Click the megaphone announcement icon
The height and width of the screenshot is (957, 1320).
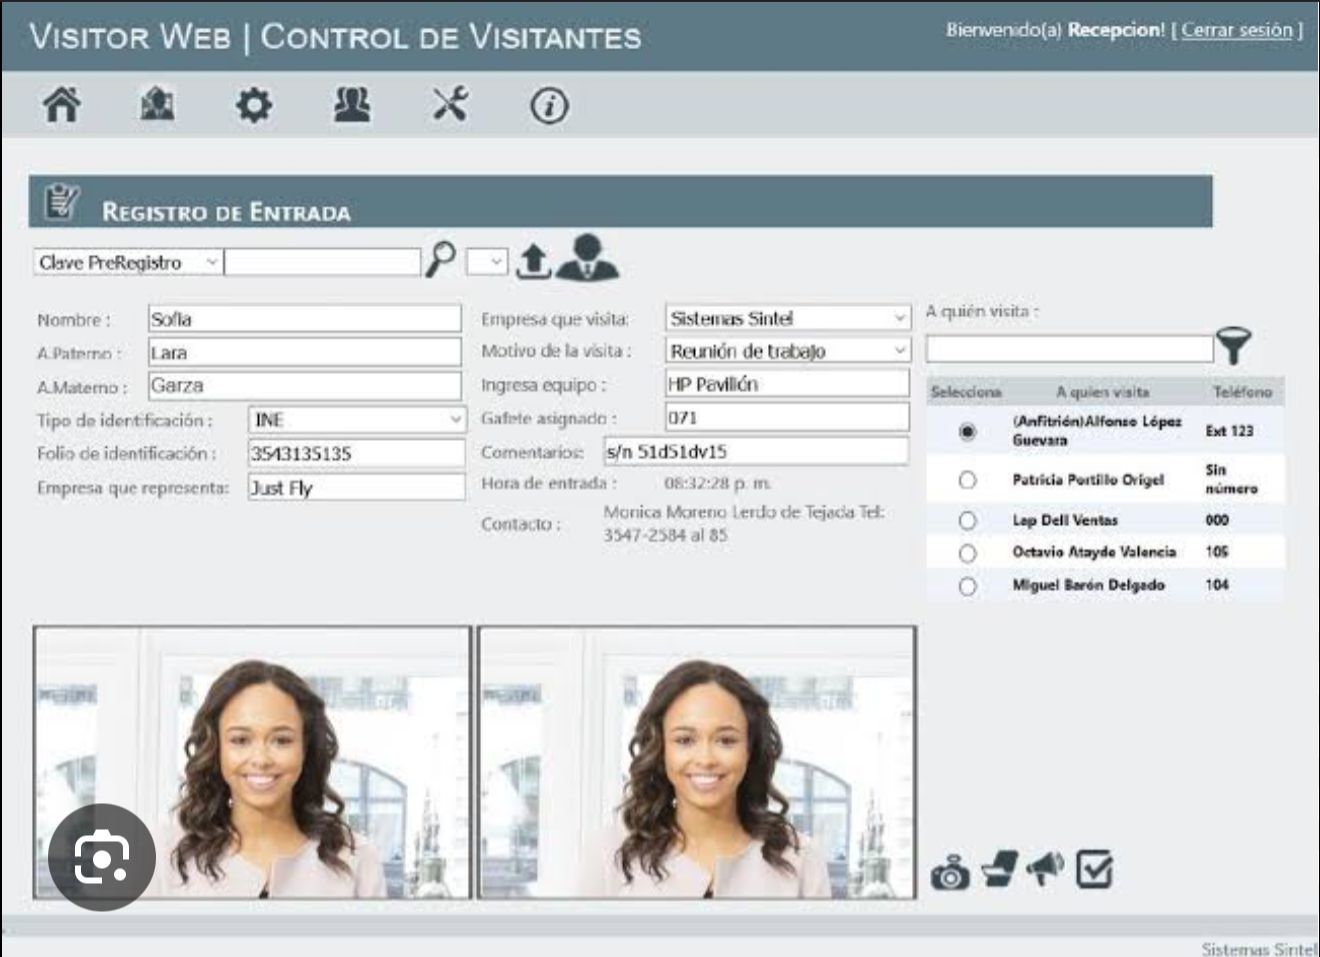[x=1045, y=868]
